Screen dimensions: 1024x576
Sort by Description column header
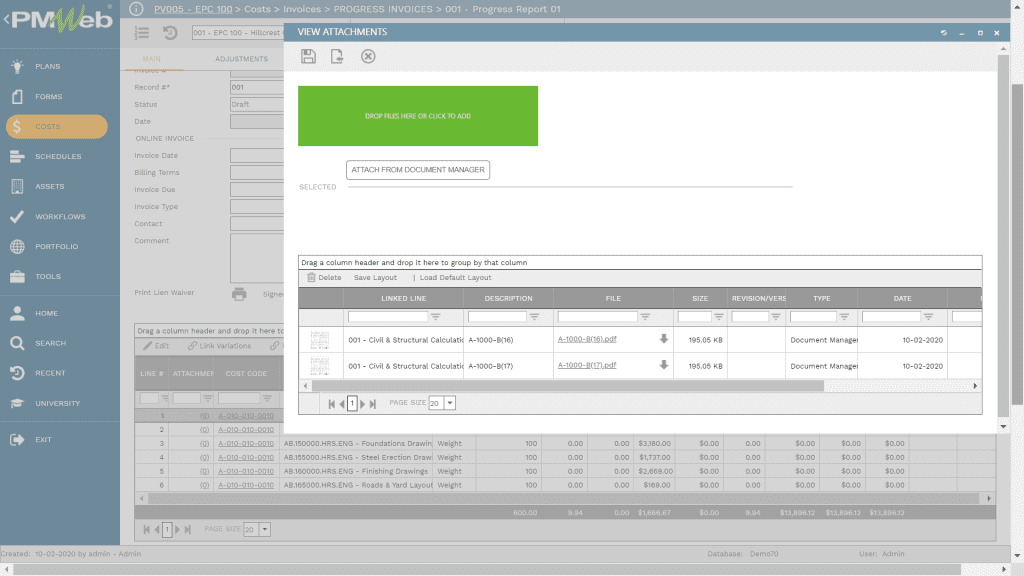tap(508, 298)
